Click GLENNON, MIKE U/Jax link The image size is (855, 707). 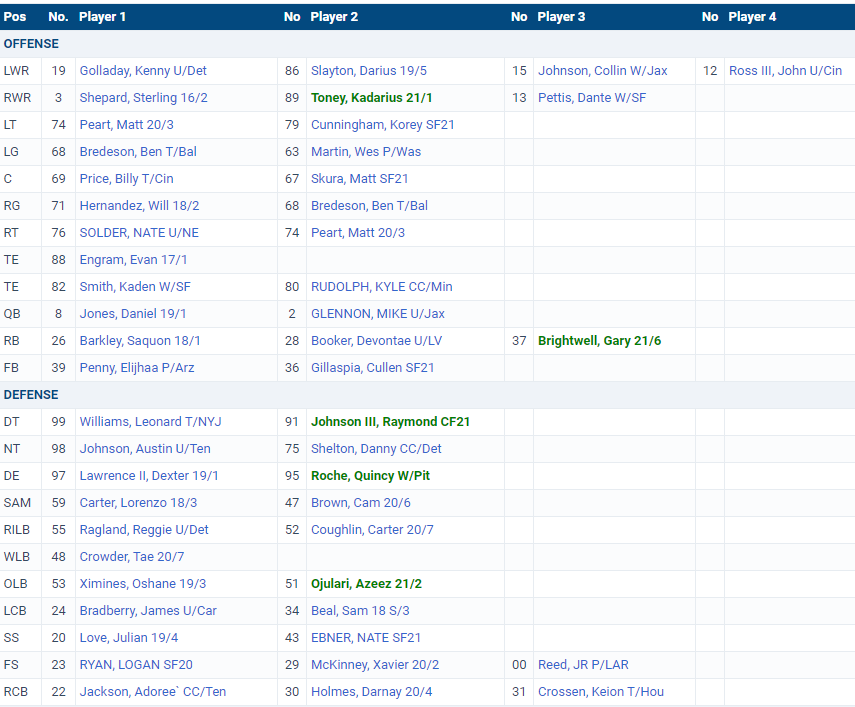(378, 314)
